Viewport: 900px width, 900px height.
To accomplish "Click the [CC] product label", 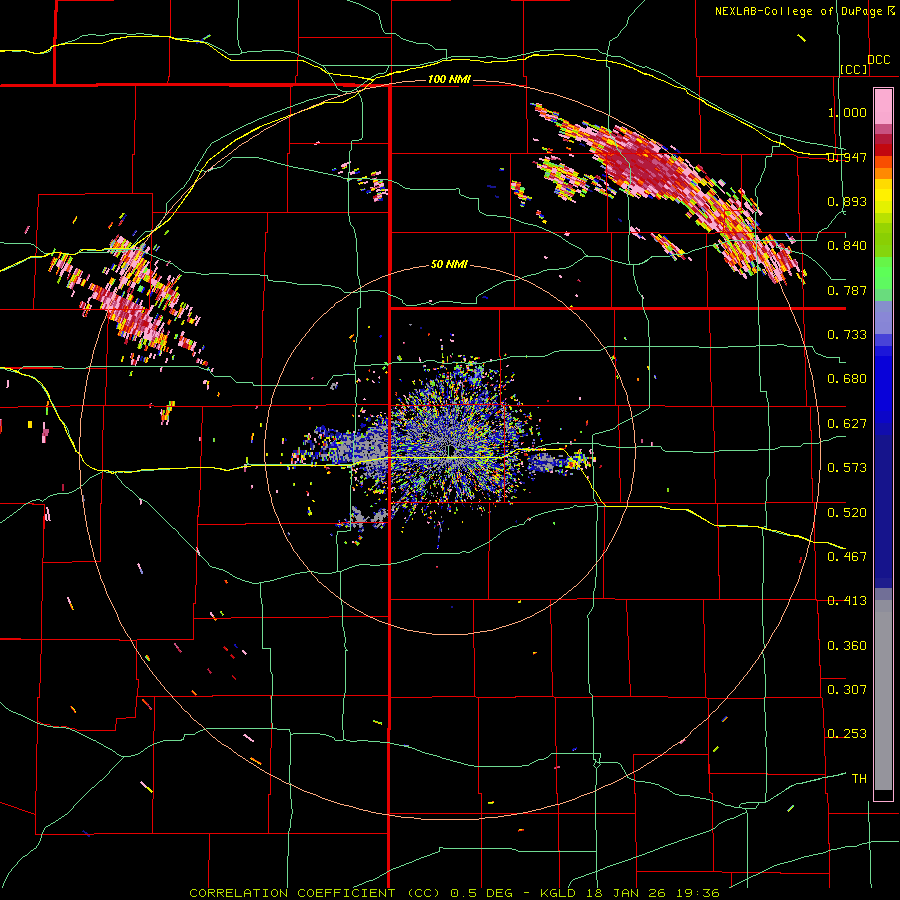I will point(854,69).
